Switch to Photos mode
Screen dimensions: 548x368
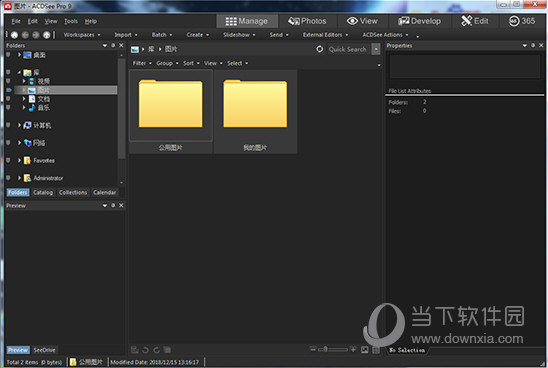click(307, 21)
